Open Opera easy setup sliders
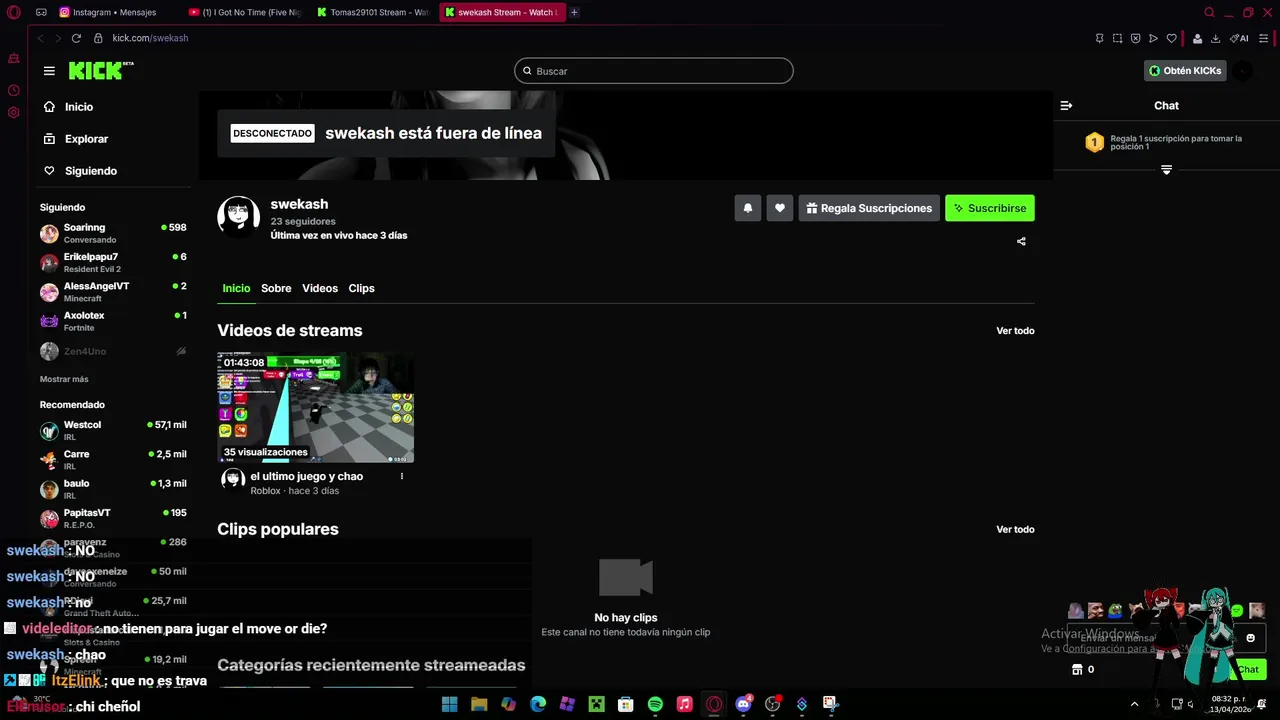The image size is (1280, 720). (1263, 38)
